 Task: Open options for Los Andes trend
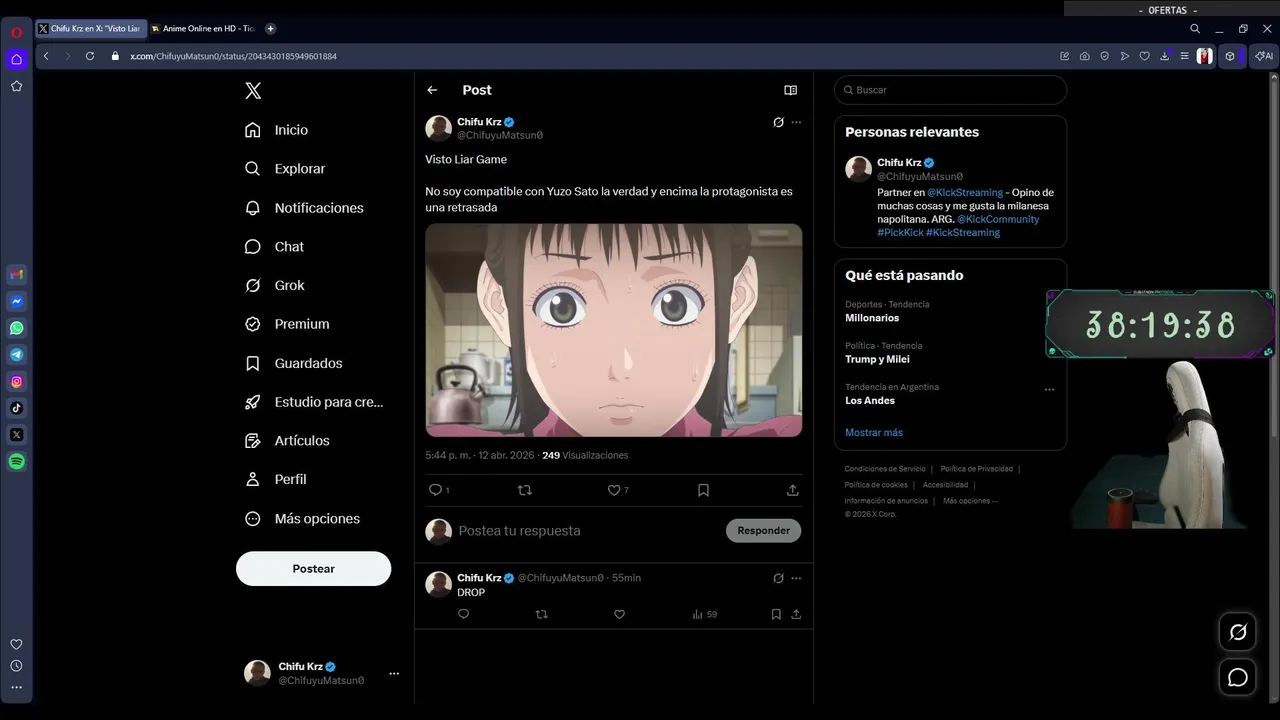point(1049,389)
